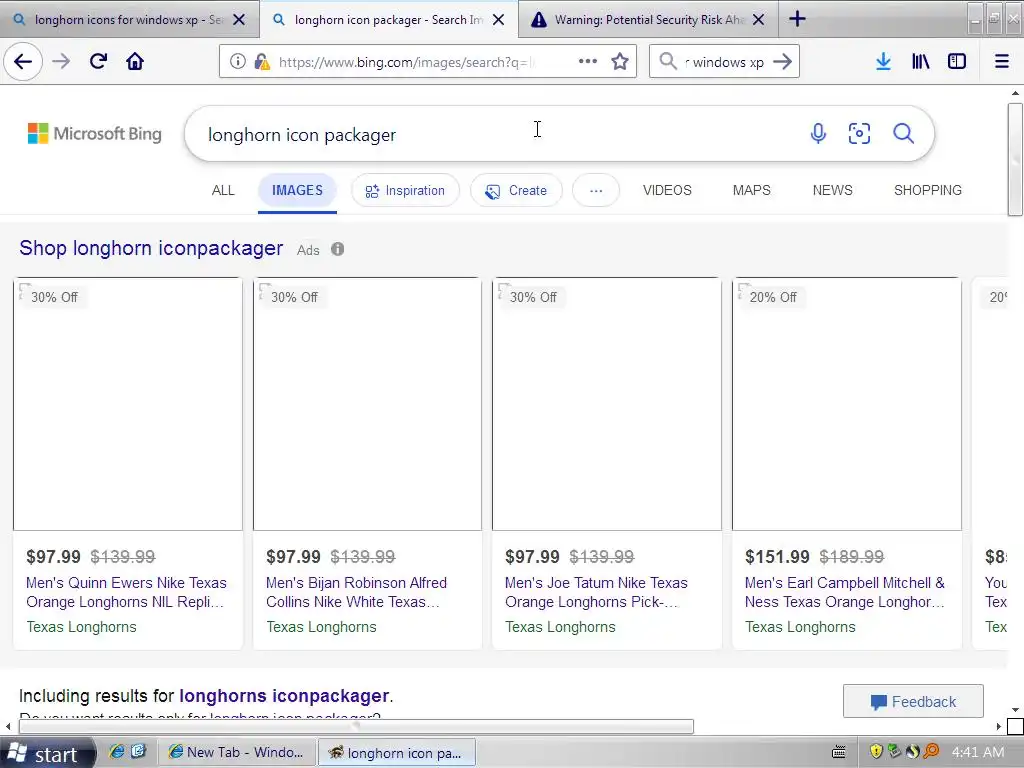Open 'Shop longhorn iconpackager' heading link

coord(151,248)
